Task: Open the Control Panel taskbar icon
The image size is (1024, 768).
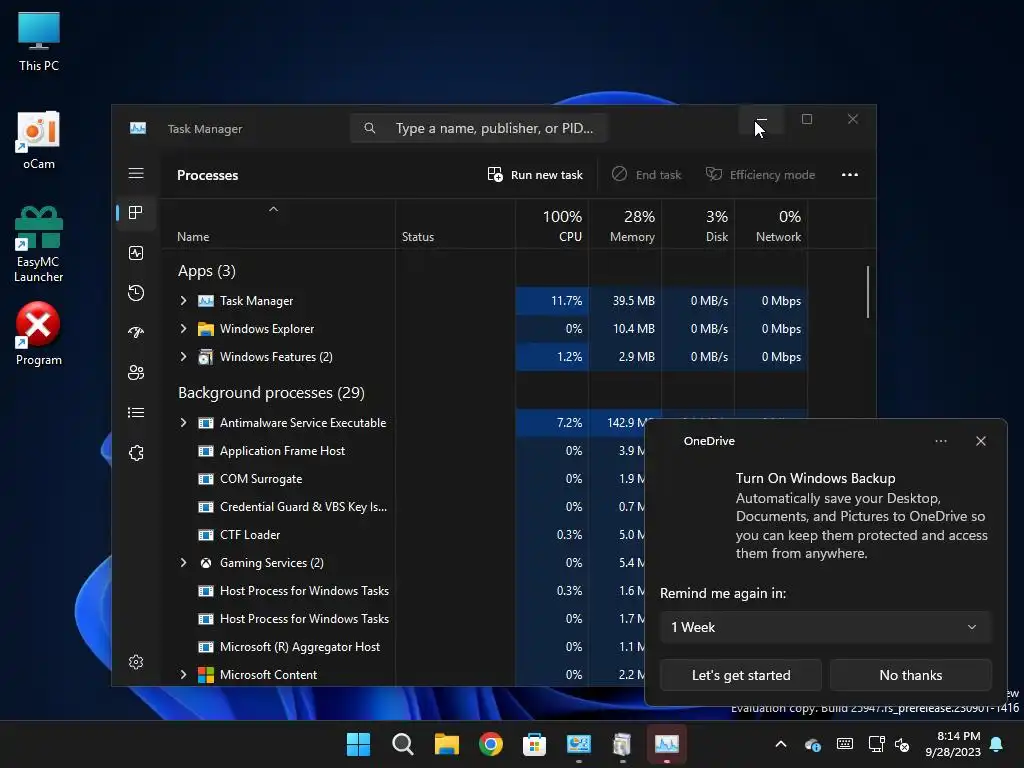Action: click(579, 744)
